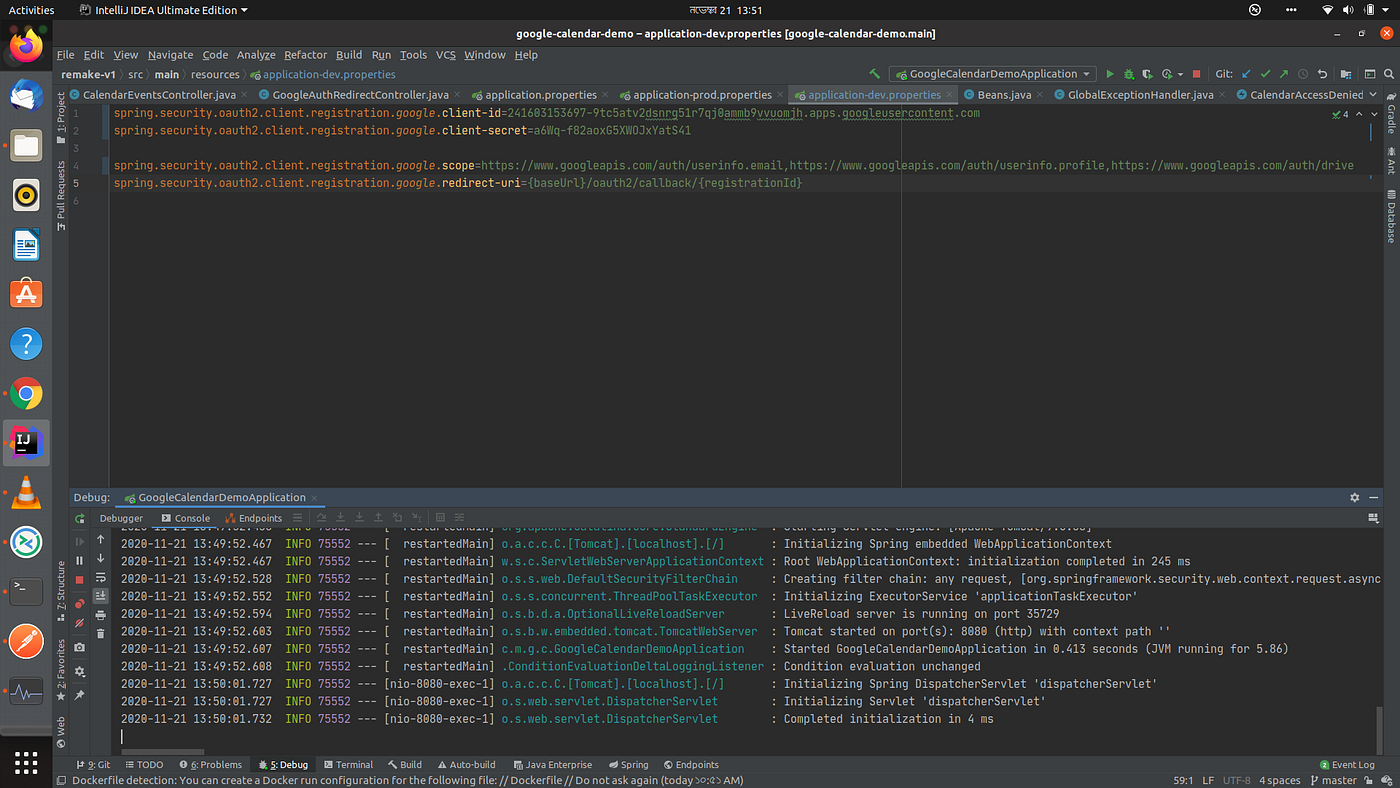Expand the hidden editor tabs chevron
The height and width of the screenshot is (788, 1400).
click(1373, 95)
